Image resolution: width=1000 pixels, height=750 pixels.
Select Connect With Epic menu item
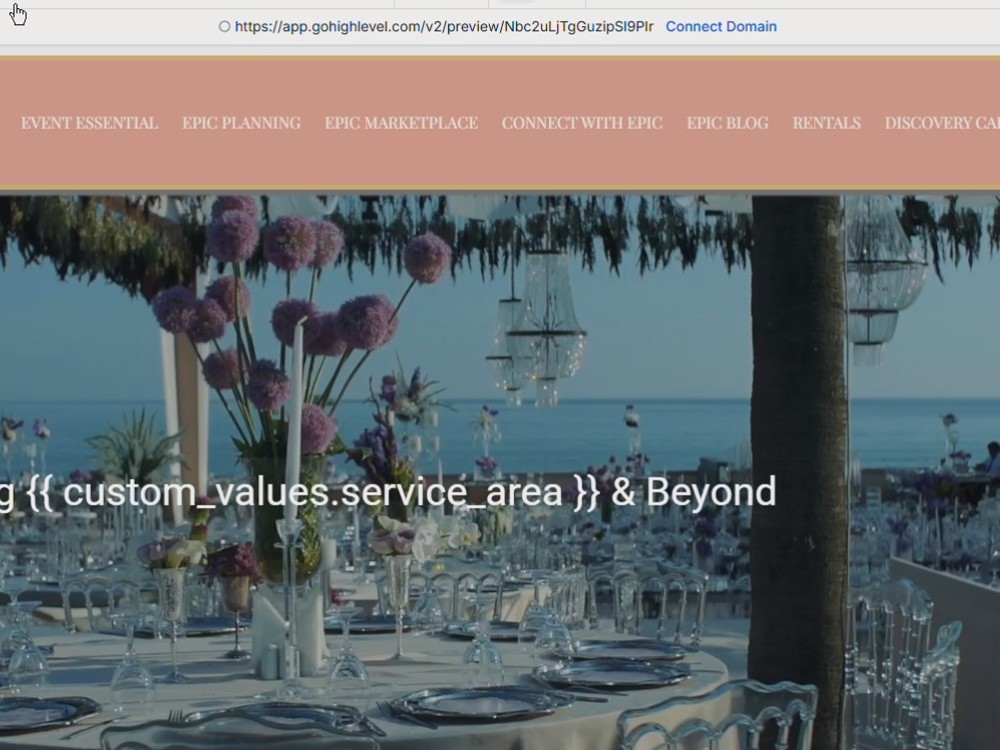pos(582,123)
